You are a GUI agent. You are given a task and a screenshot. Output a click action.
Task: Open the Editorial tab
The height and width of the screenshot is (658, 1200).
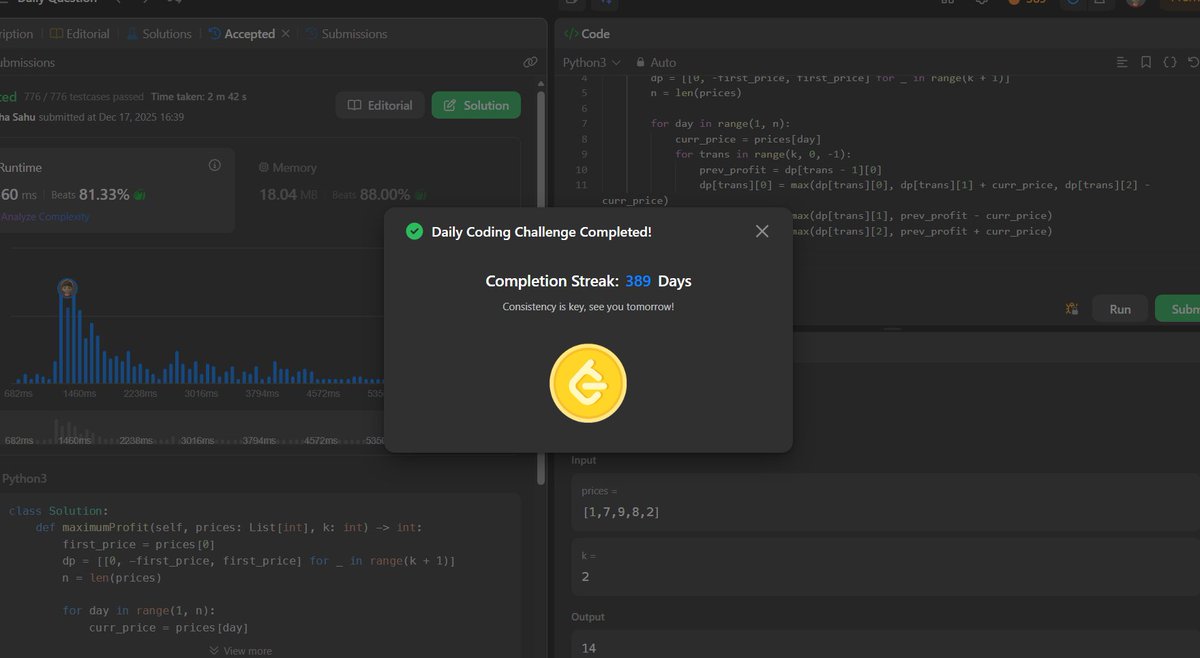pyautogui.click(x=79, y=33)
